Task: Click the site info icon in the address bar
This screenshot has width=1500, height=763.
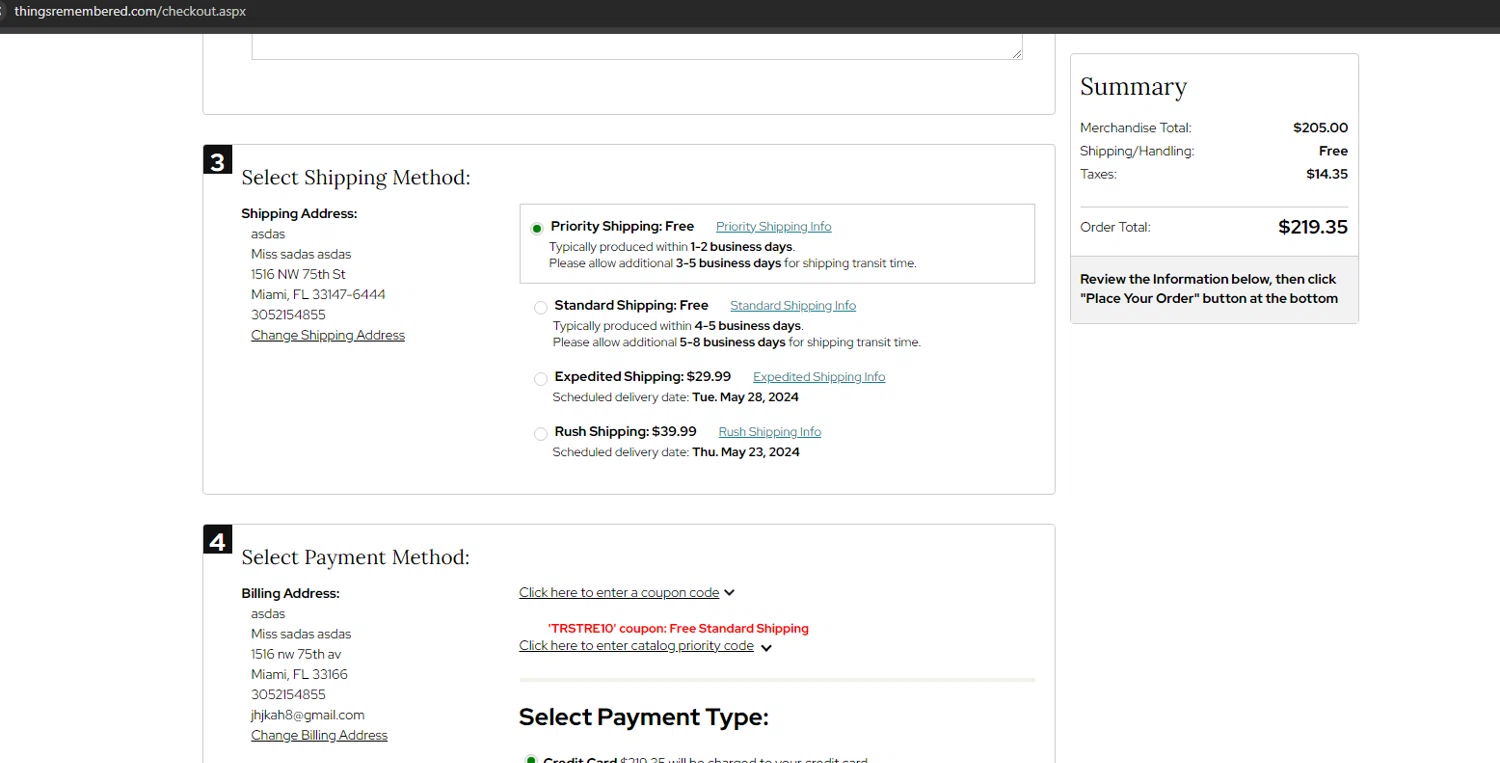Action: click(x=3, y=12)
